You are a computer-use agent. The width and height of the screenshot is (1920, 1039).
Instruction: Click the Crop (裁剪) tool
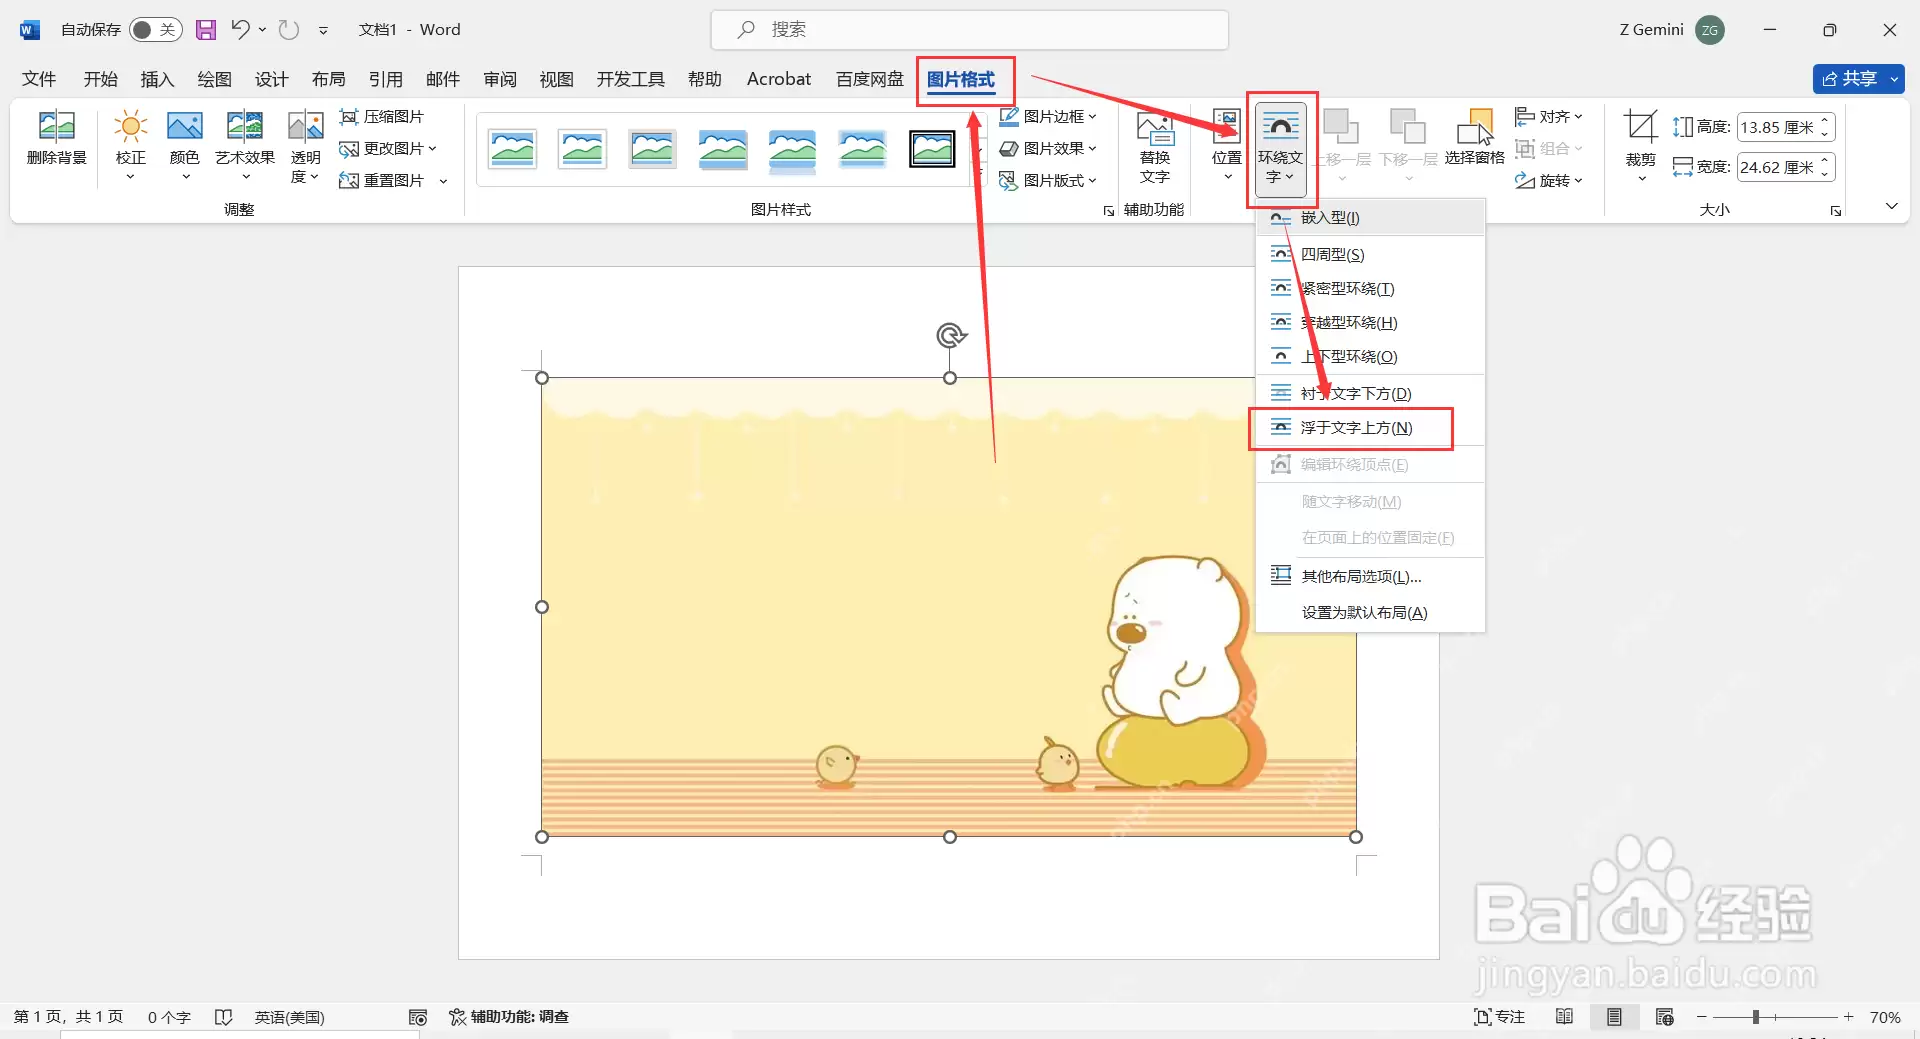point(1641,146)
